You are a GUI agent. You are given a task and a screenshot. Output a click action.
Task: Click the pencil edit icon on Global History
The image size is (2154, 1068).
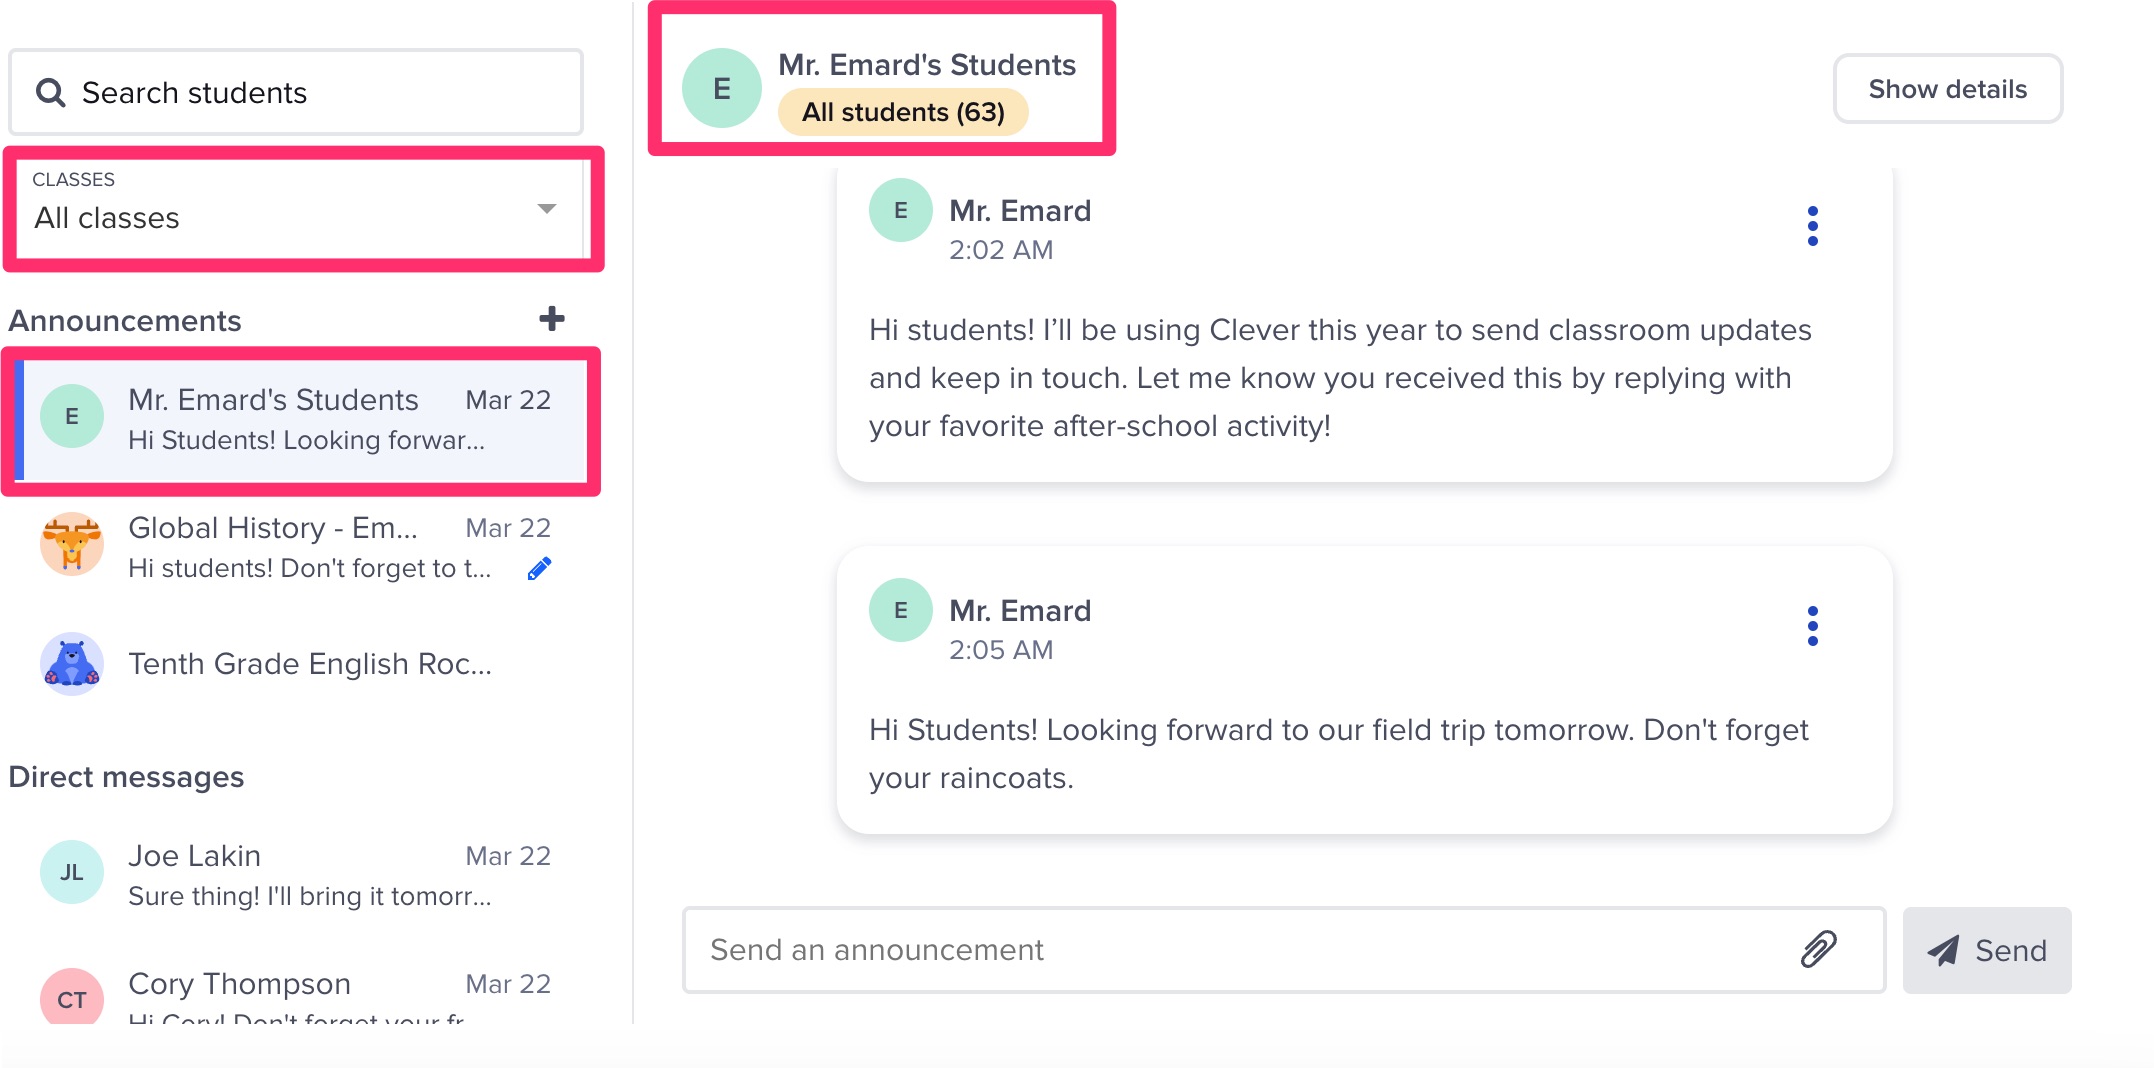tap(539, 567)
